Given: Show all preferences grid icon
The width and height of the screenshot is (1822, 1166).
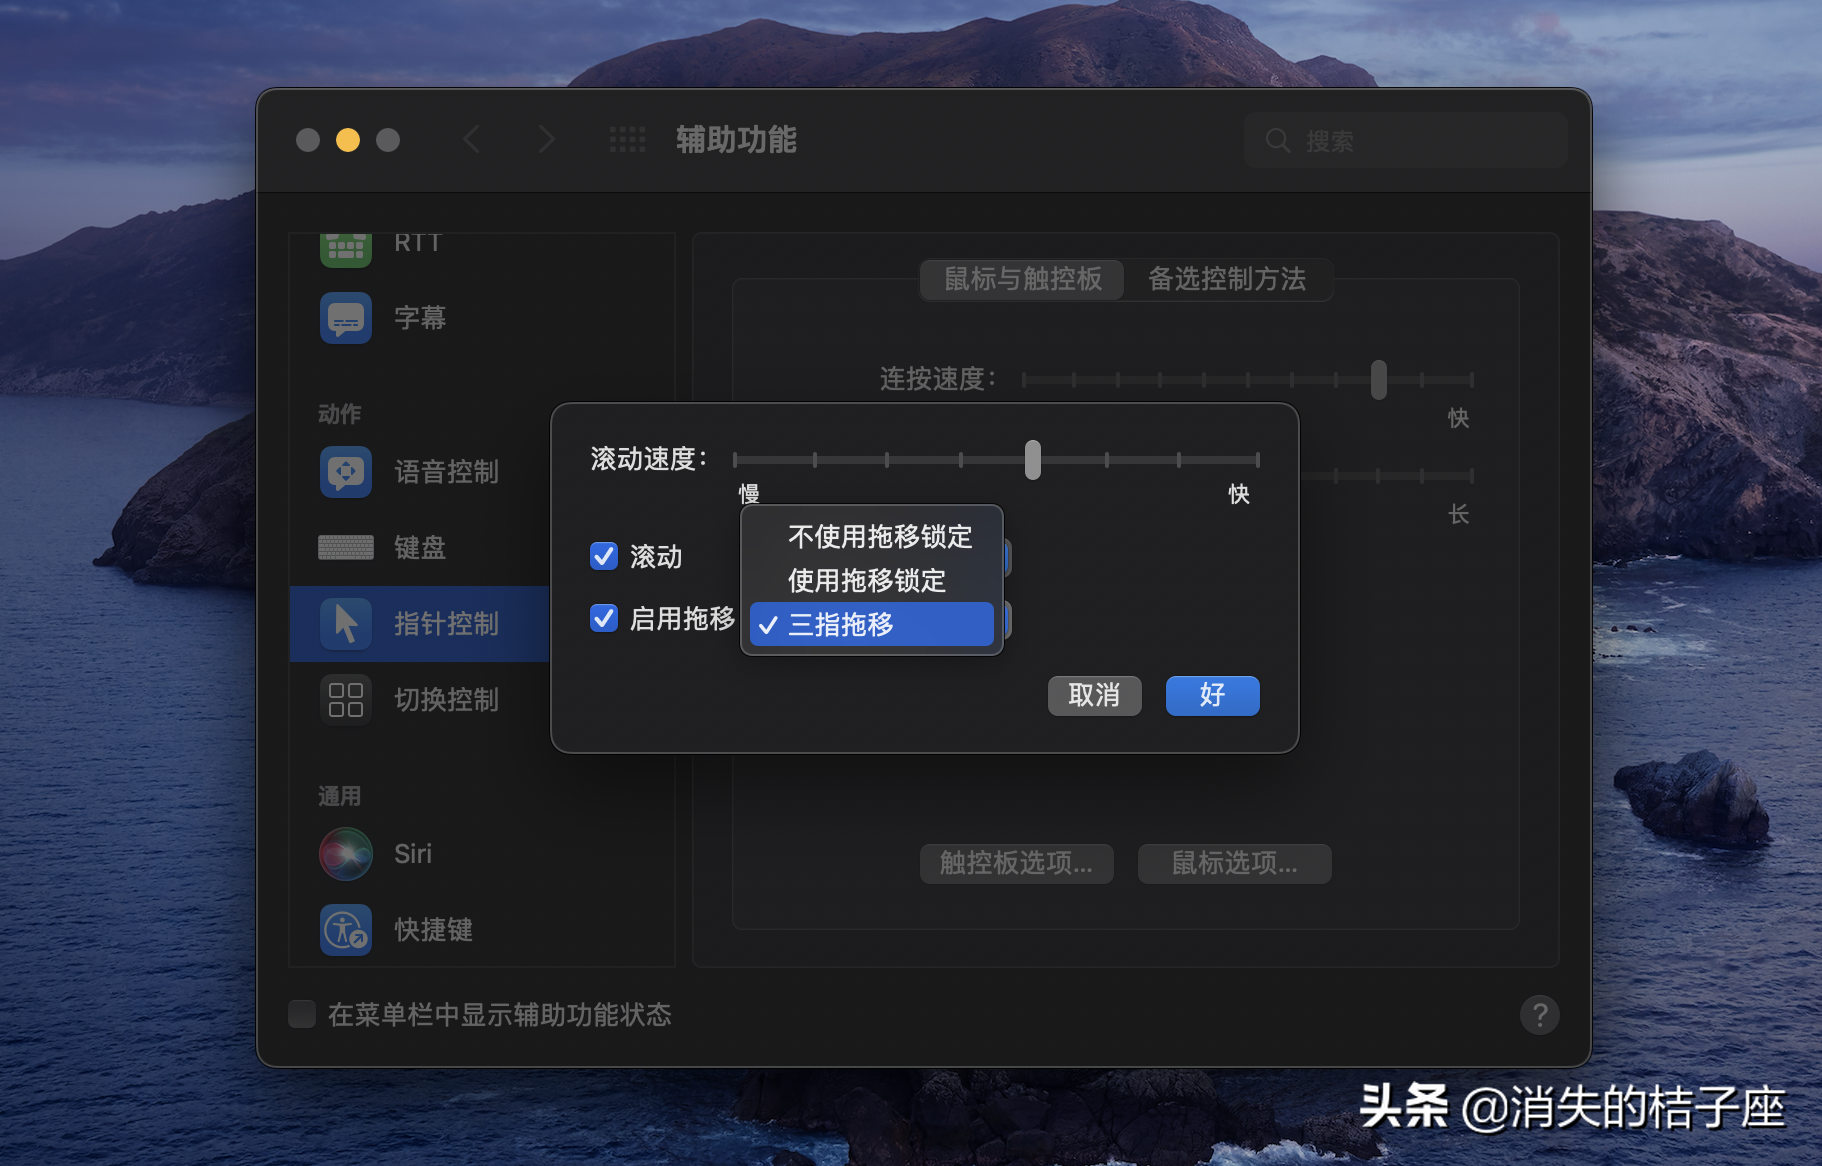Looking at the screenshot, I should coord(628,140).
